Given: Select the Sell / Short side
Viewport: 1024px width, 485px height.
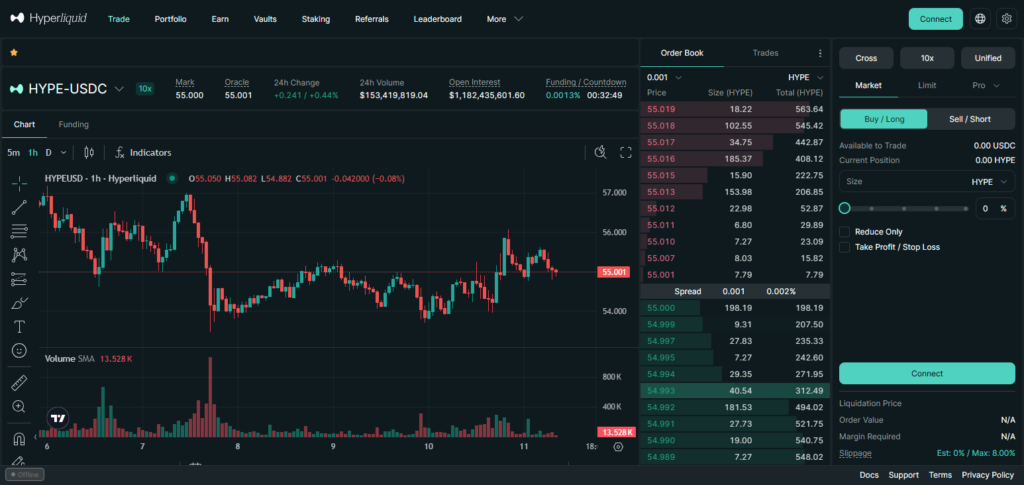Looking at the screenshot, I should [970, 119].
